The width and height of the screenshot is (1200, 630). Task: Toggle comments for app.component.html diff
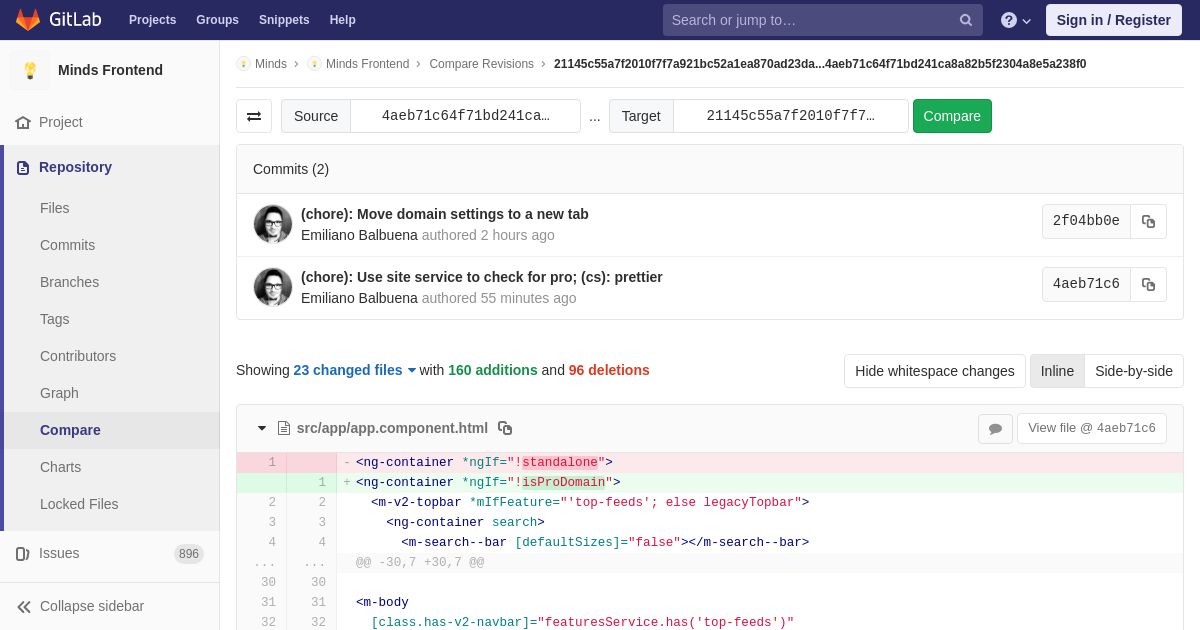pos(995,429)
